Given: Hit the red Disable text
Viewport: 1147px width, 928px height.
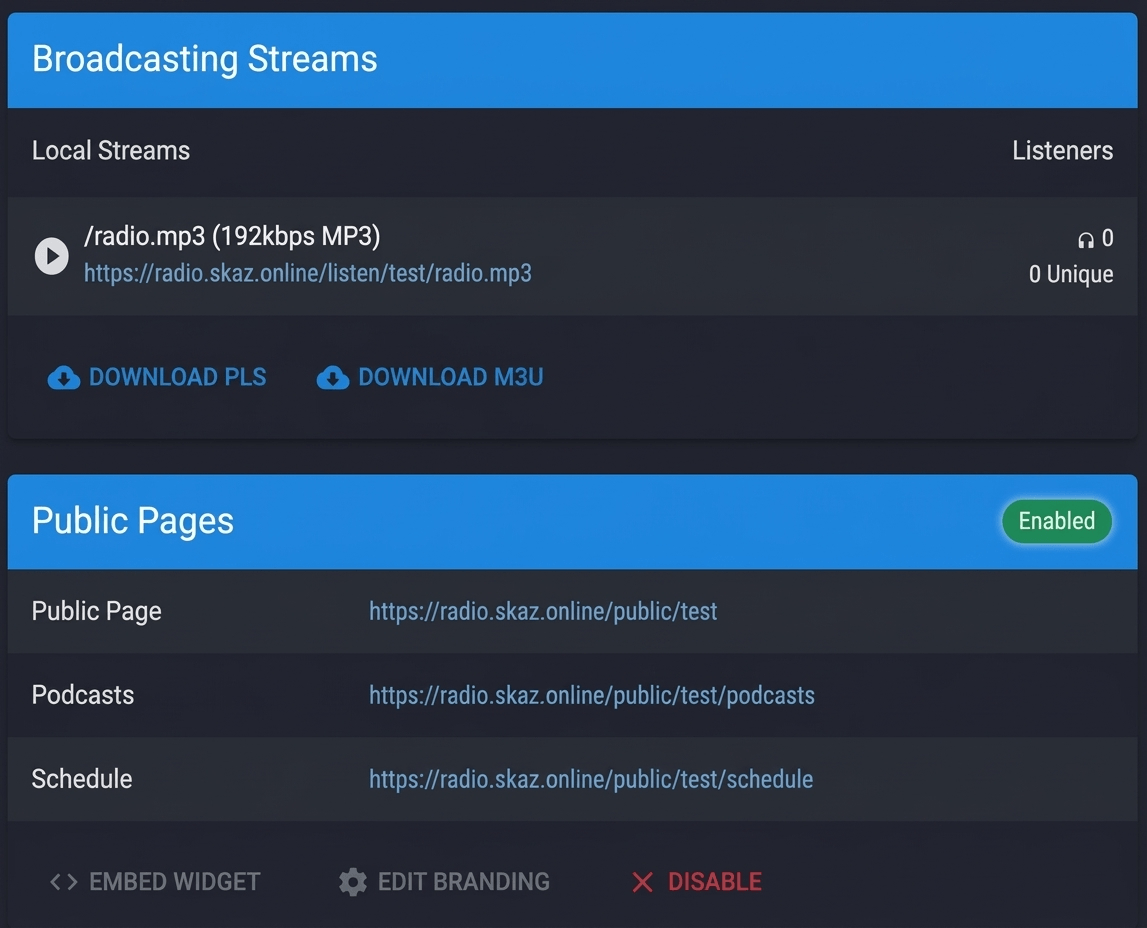Looking at the screenshot, I should coord(715,882).
